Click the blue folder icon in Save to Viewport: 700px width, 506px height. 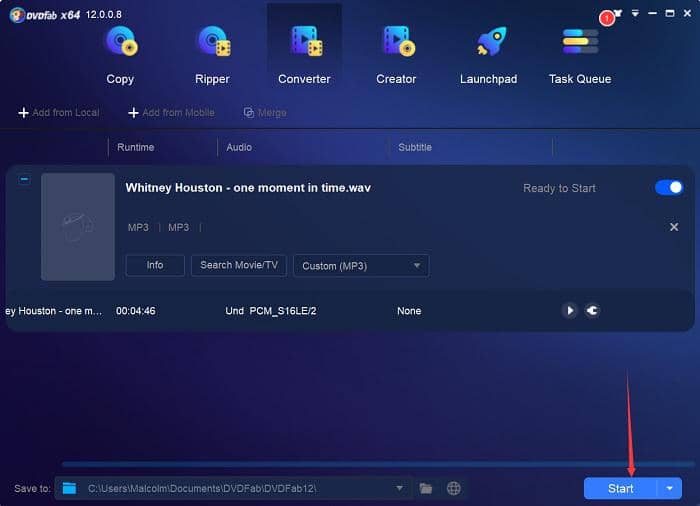click(x=69, y=488)
